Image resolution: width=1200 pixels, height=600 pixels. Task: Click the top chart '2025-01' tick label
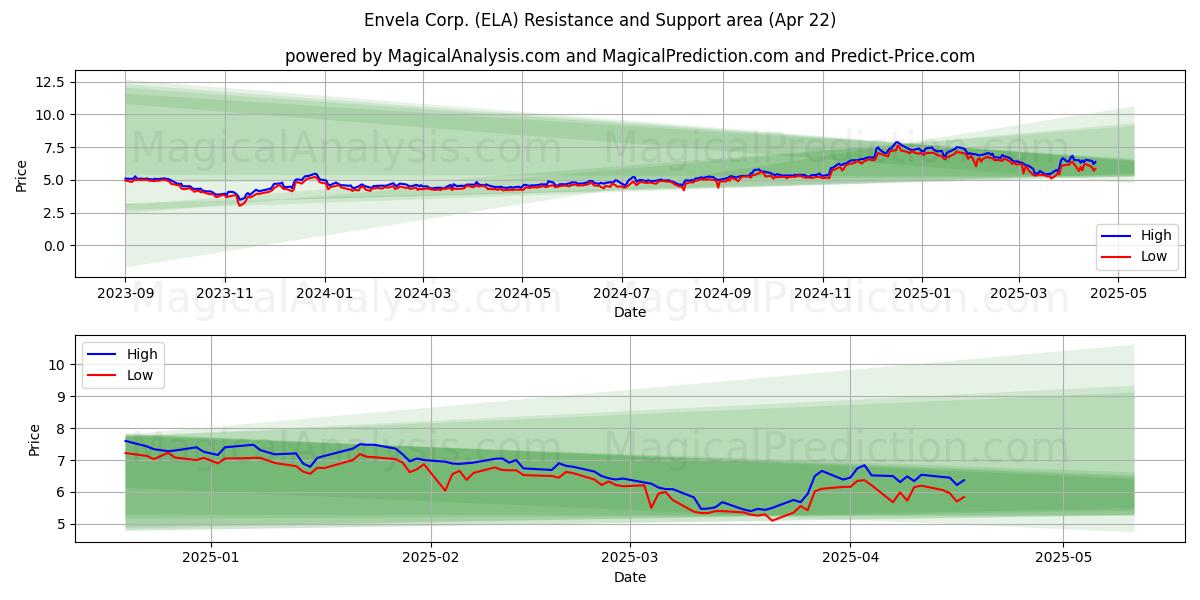922,293
